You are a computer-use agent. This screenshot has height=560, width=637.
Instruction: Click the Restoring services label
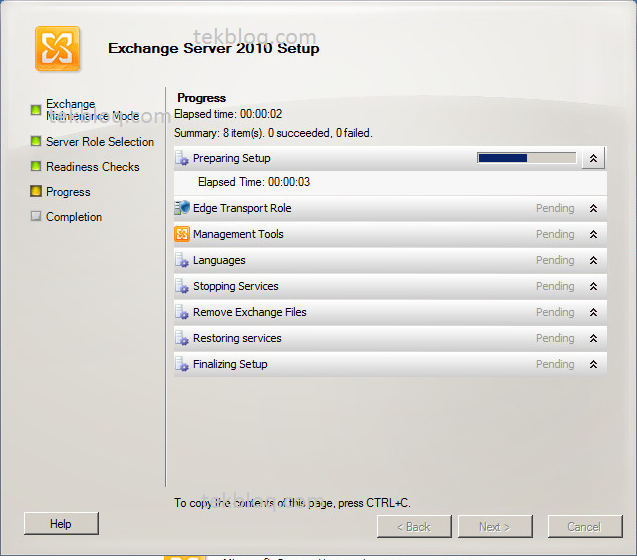[x=237, y=338]
